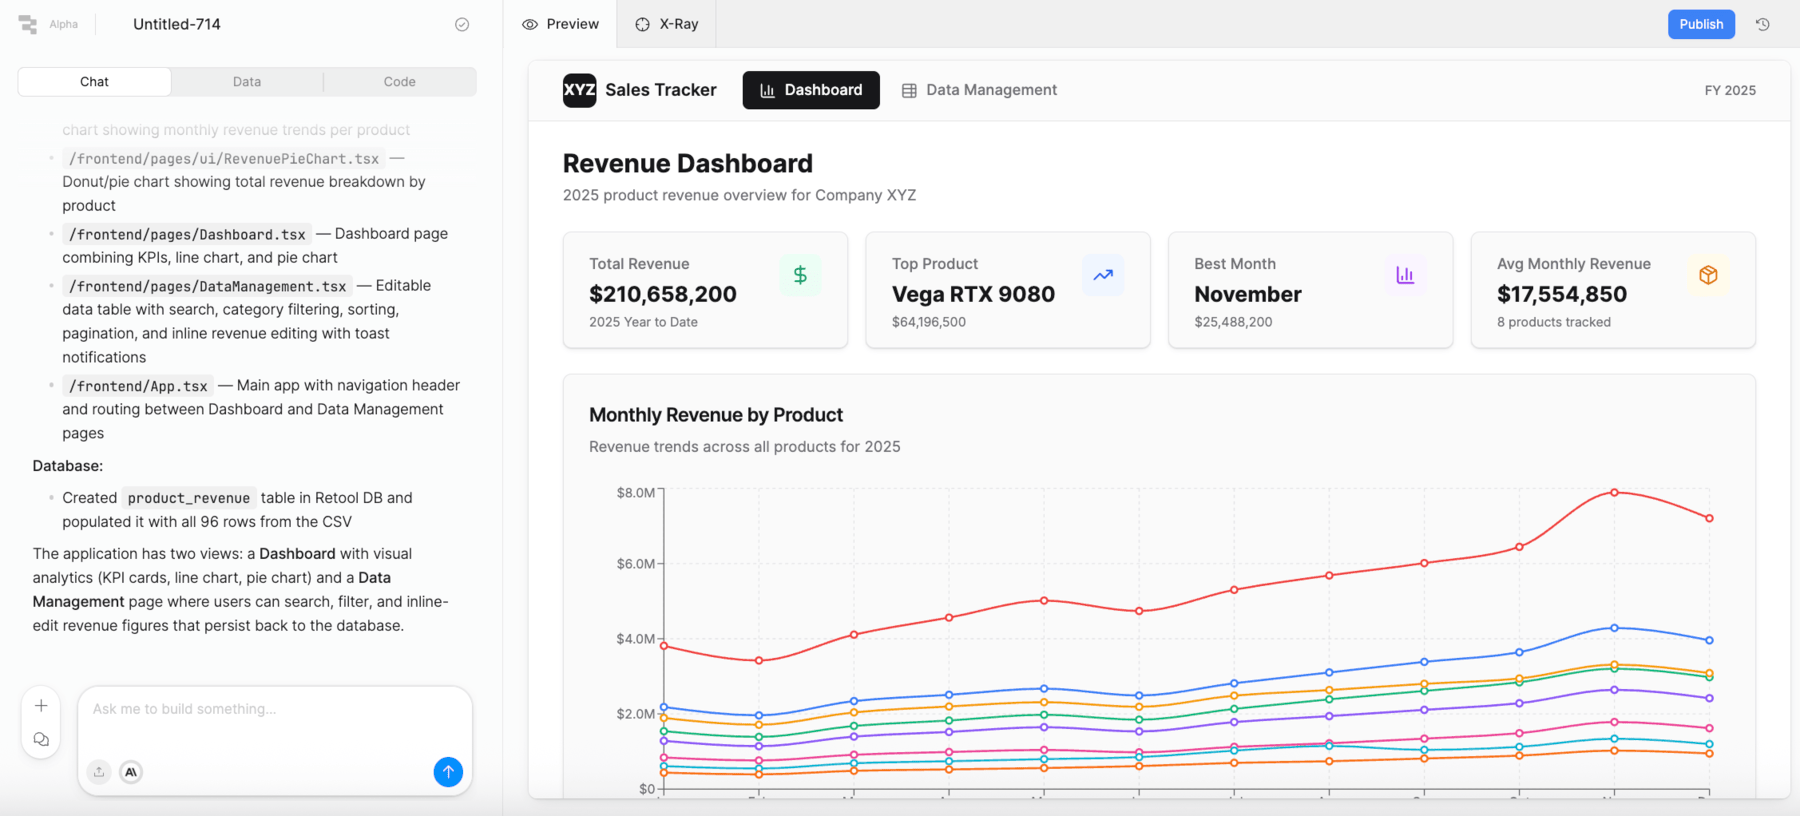Click the $64,196,500 top product revenue
This screenshot has width=1800, height=816.
[929, 322]
